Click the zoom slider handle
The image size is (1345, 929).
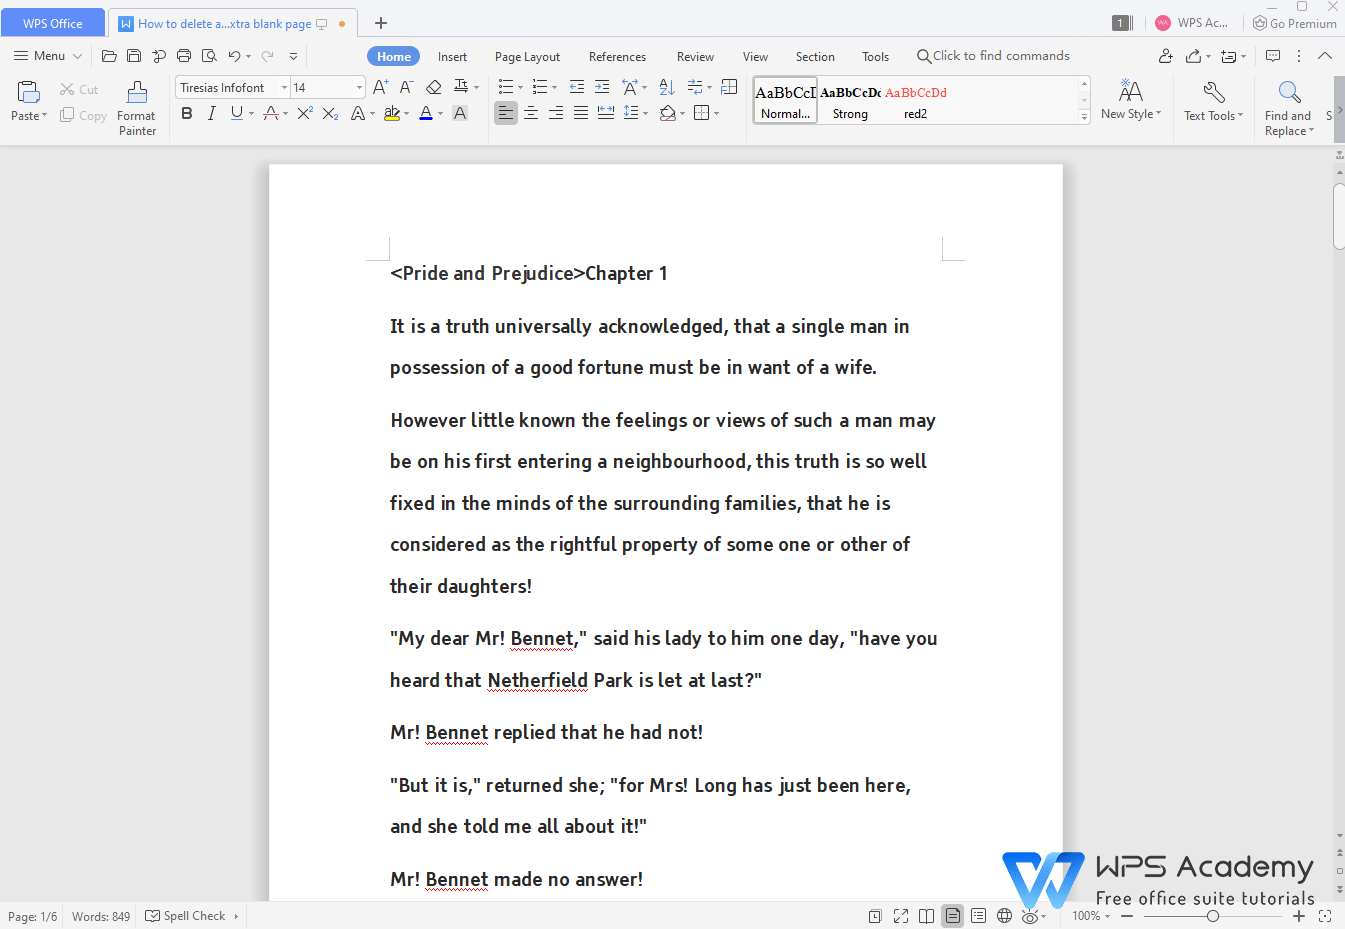[x=1213, y=916]
